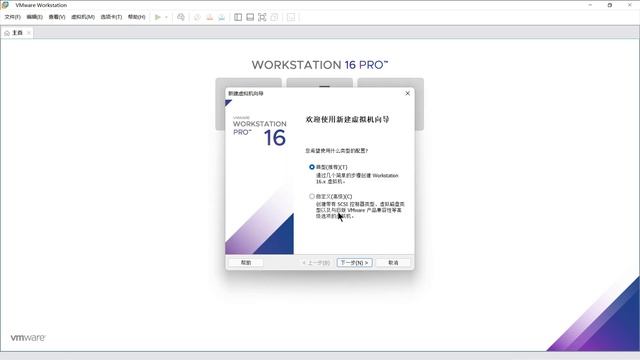Viewport: 640px width, 360px height.
Task: Click the Send Ctrl+Alt+Del toolbar icon
Action: tap(181, 17)
